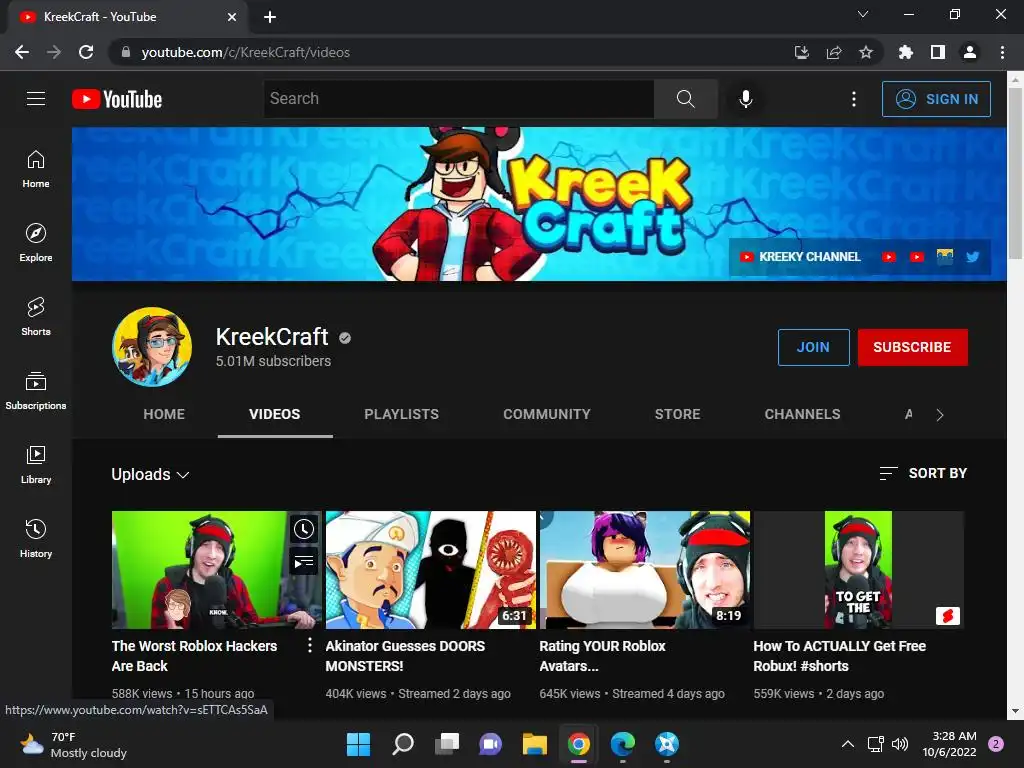Open Explore in sidebar
The height and width of the screenshot is (768, 1024).
click(x=36, y=243)
